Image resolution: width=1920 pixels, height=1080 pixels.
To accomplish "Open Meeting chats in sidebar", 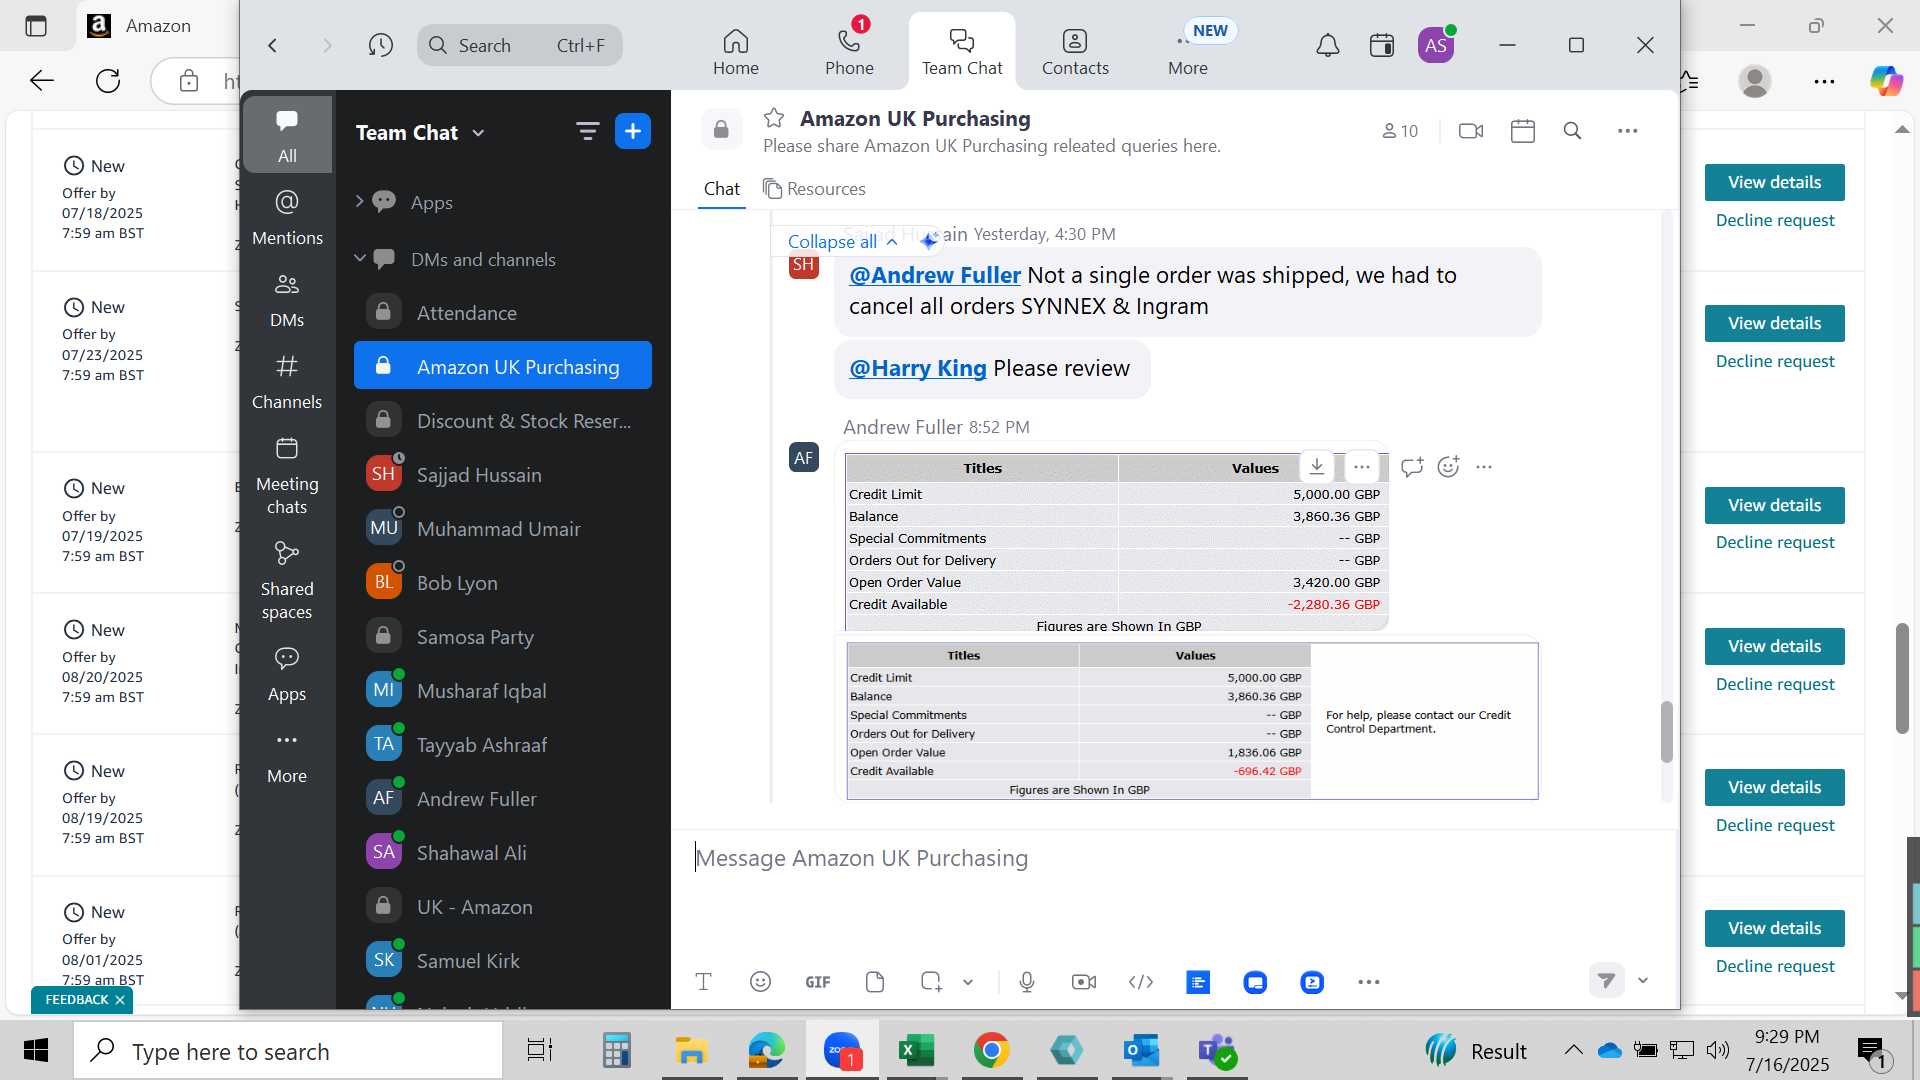I will point(287,475).
